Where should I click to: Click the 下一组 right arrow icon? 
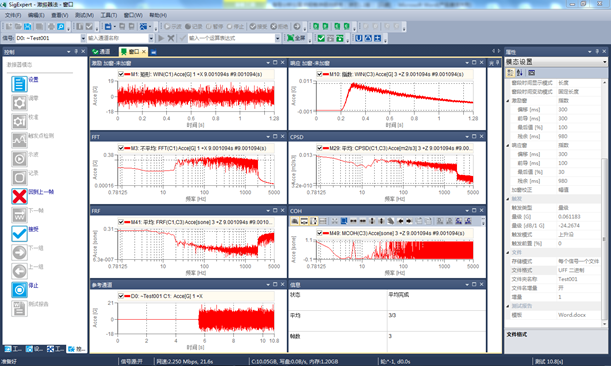click(19, 253)
